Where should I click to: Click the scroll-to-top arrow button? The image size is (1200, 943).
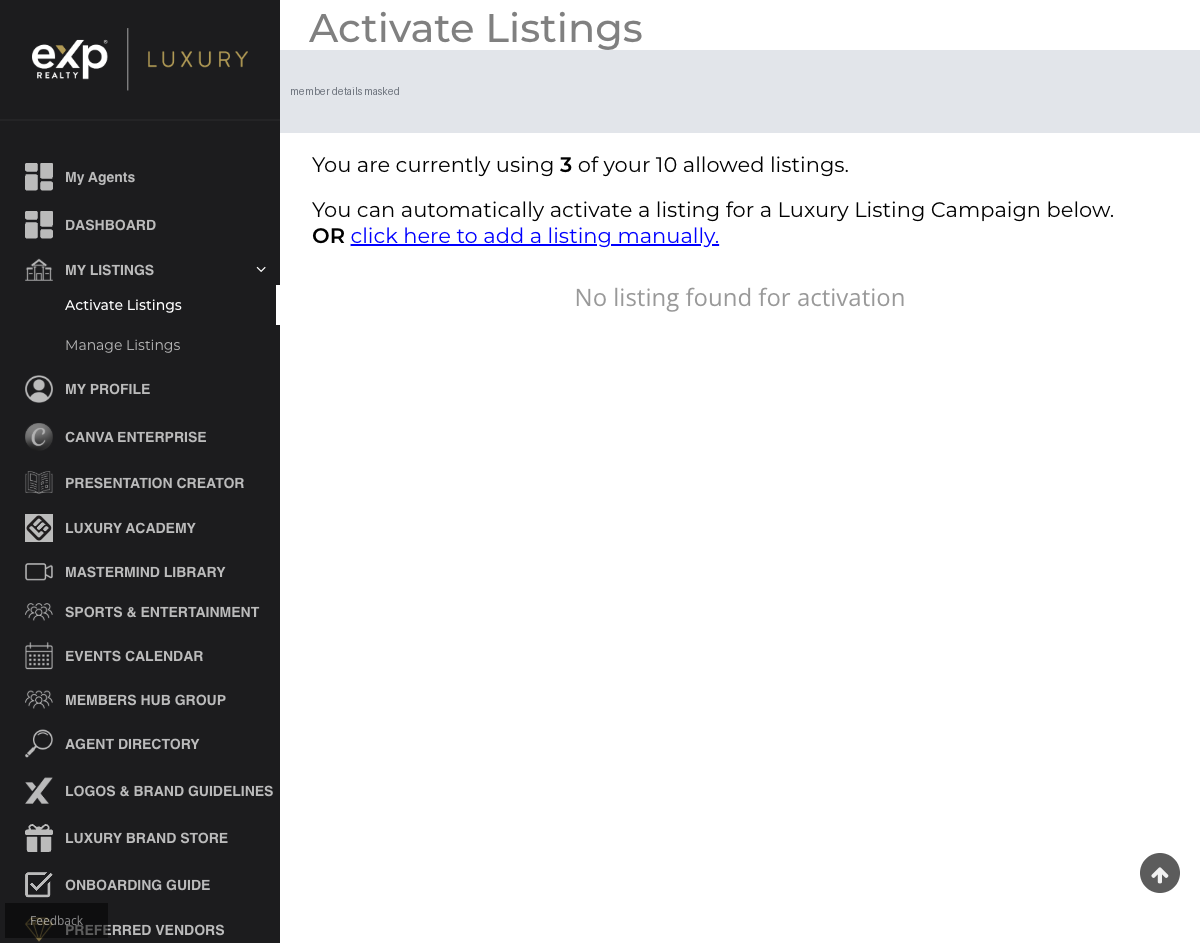(1160, 873)
